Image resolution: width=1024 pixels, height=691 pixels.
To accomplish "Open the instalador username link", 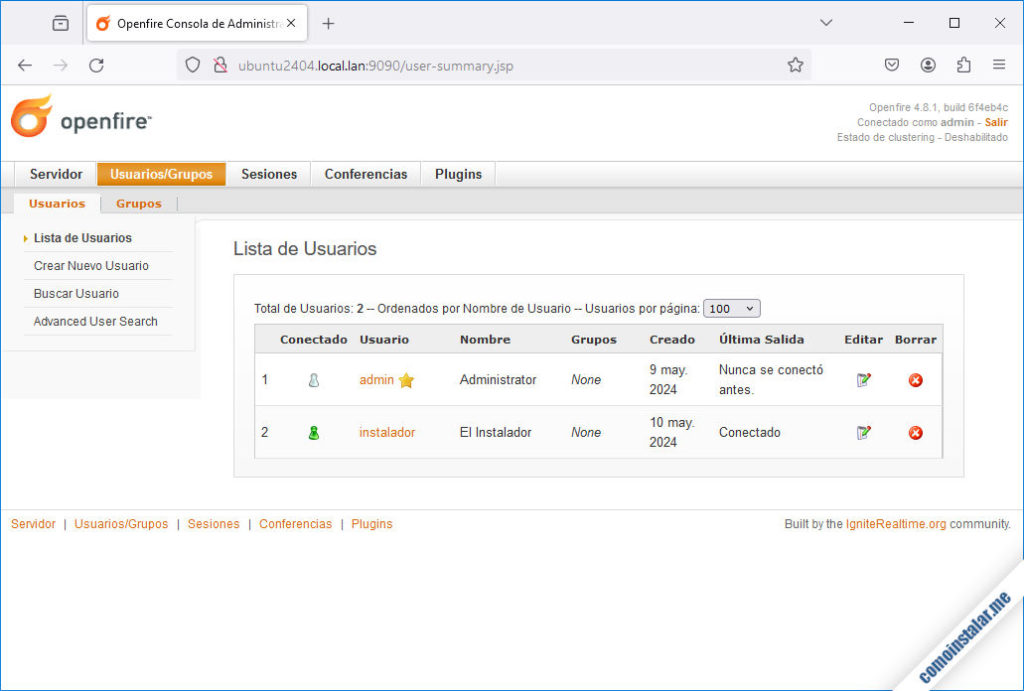I will (x=387, y=432).
